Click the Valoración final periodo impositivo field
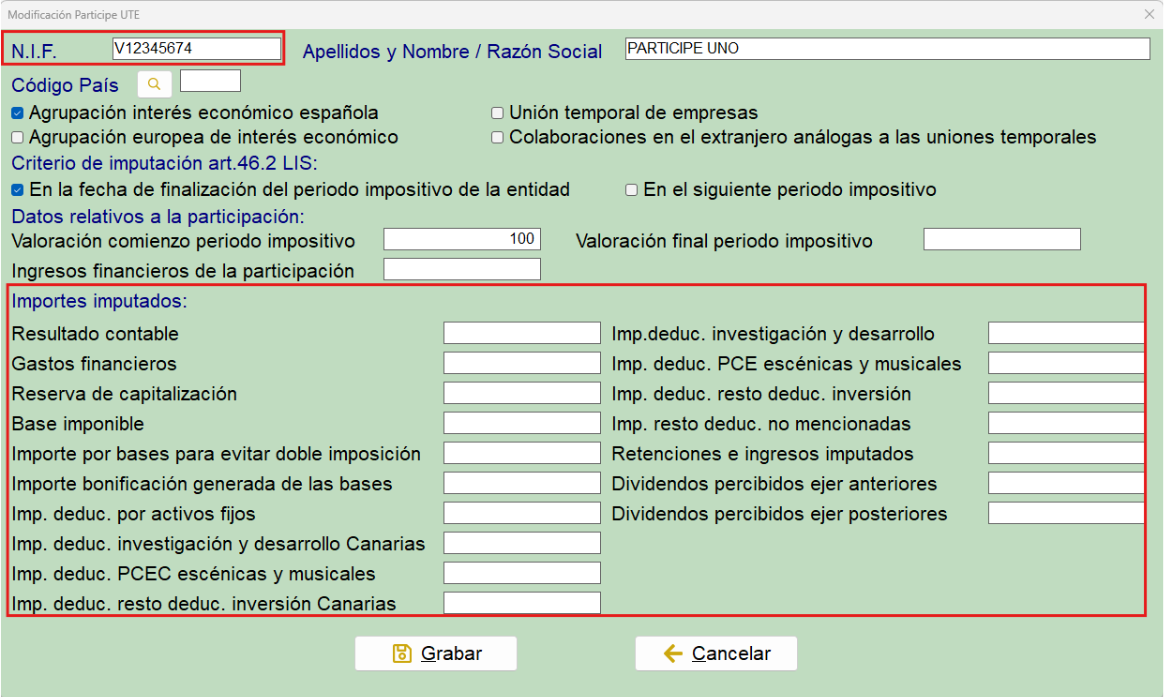 1001,239
